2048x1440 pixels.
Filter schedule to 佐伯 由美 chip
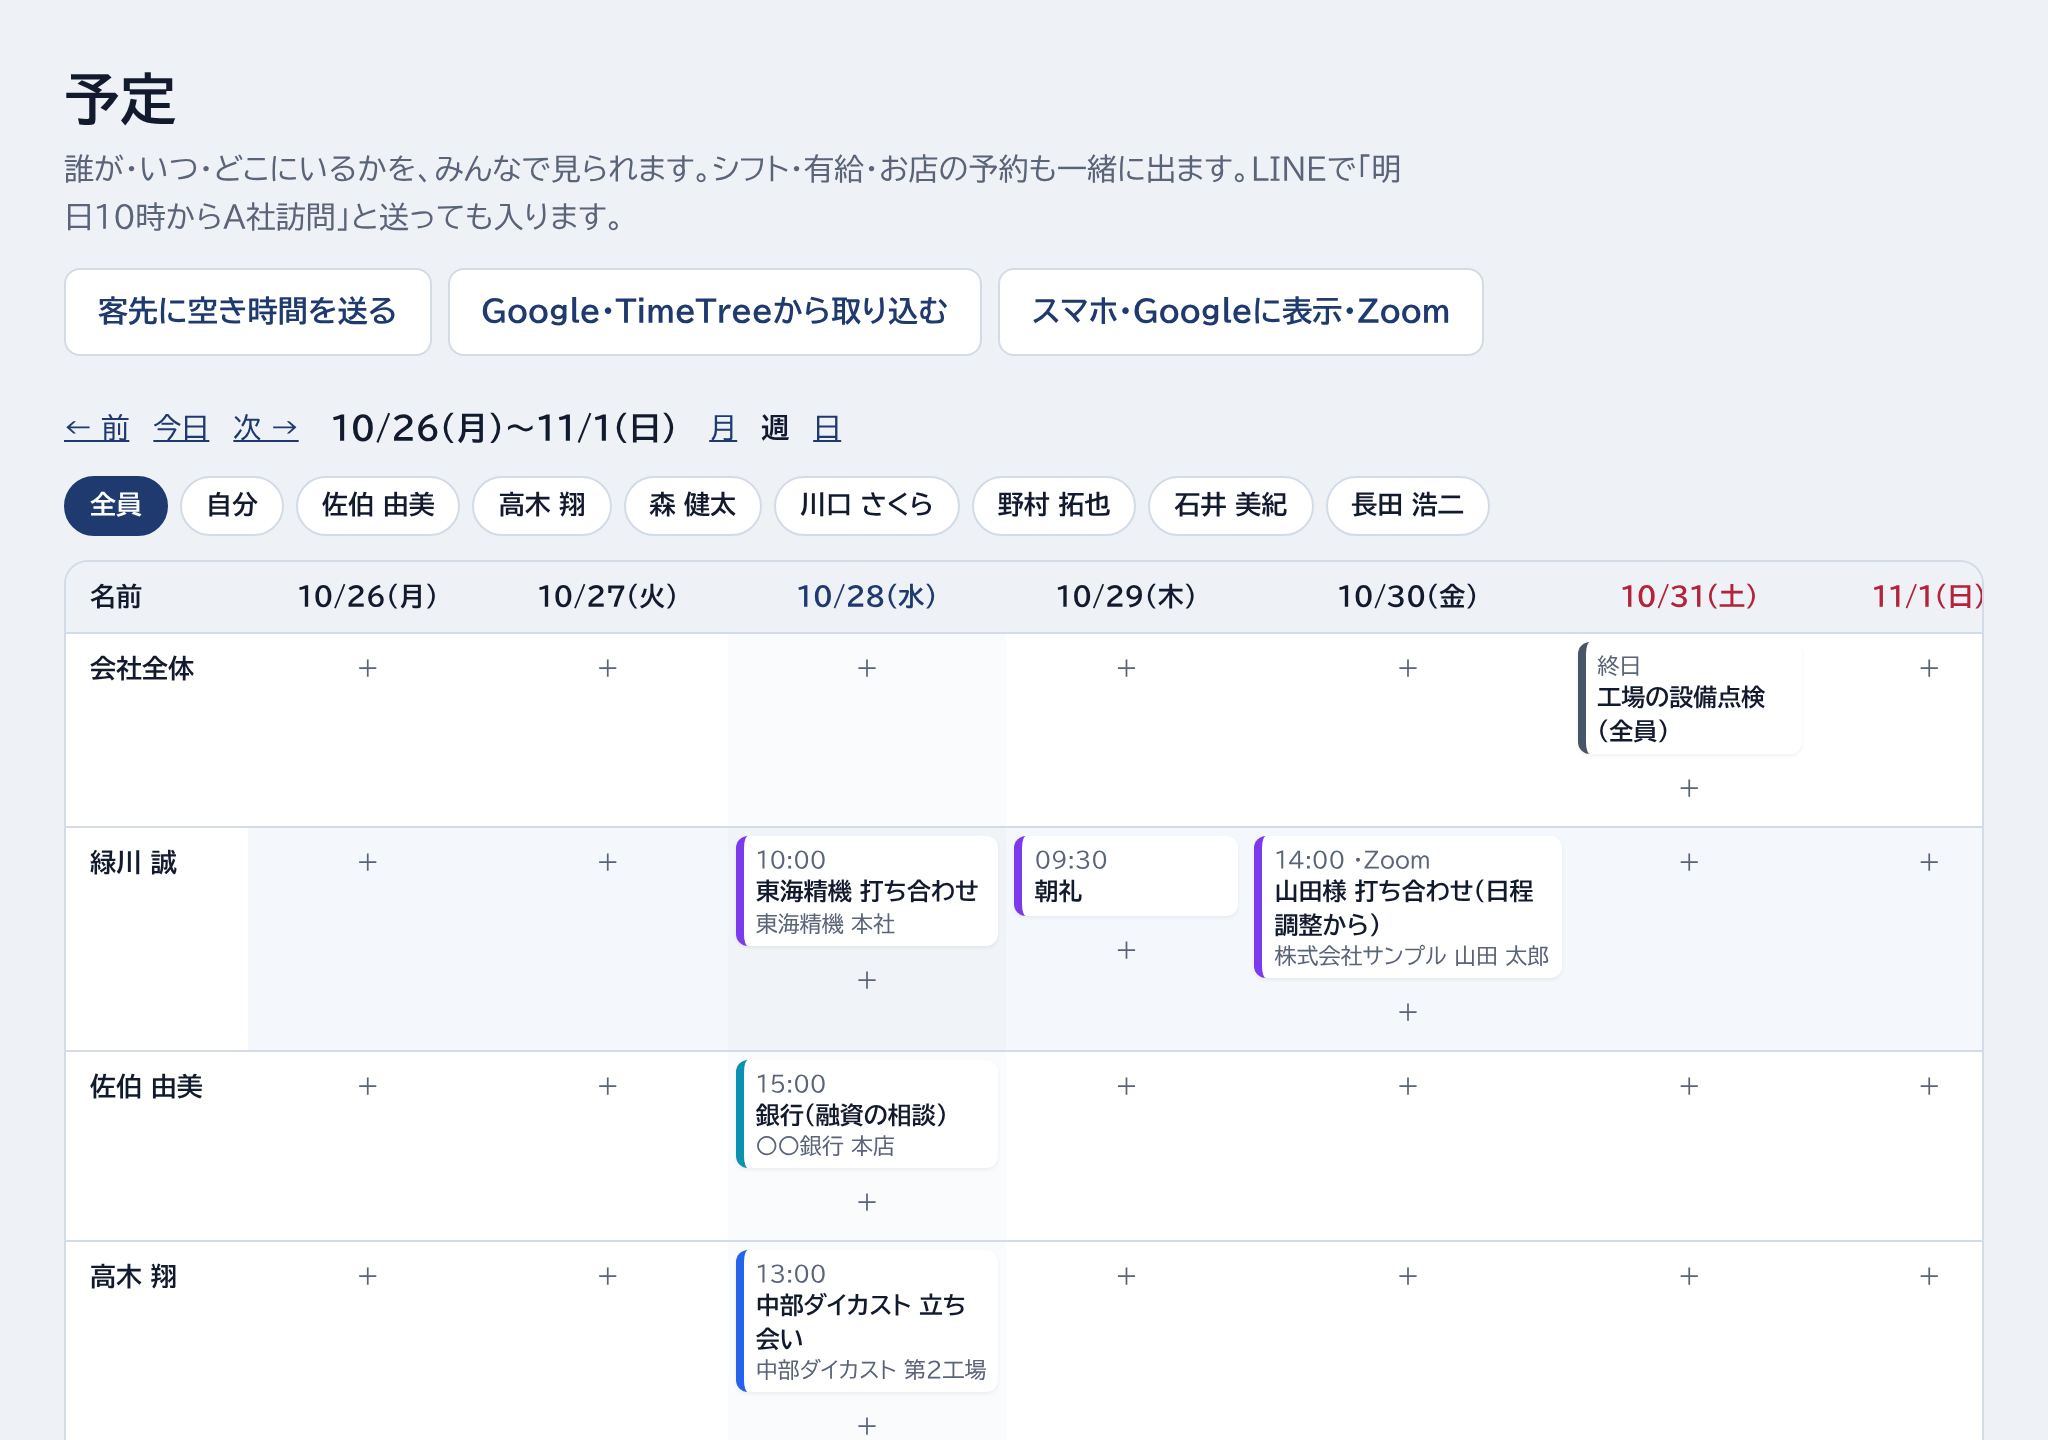378,506
